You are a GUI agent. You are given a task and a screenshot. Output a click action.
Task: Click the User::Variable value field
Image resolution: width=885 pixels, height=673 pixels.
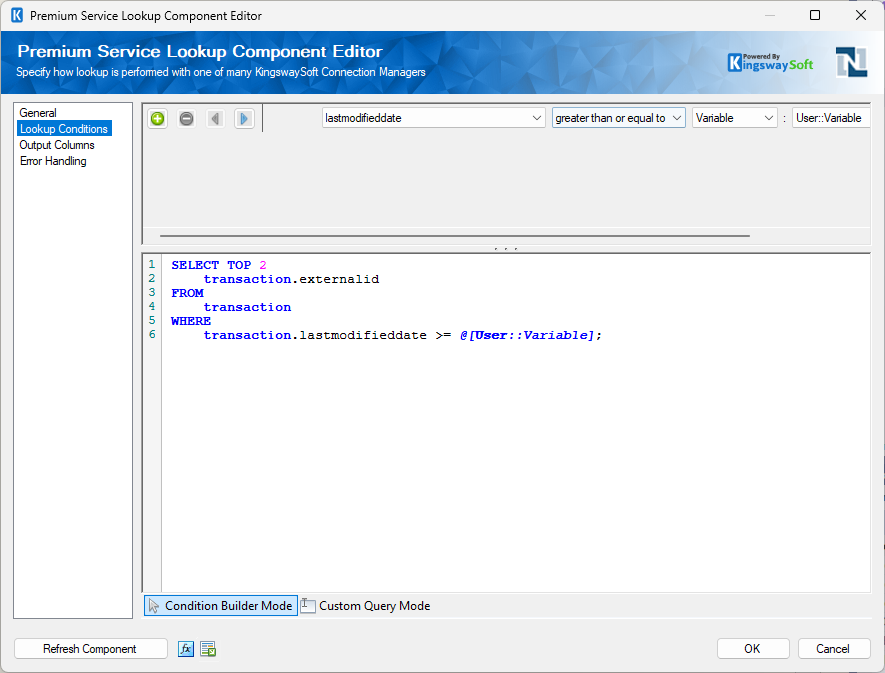click(x=830, y=118)
